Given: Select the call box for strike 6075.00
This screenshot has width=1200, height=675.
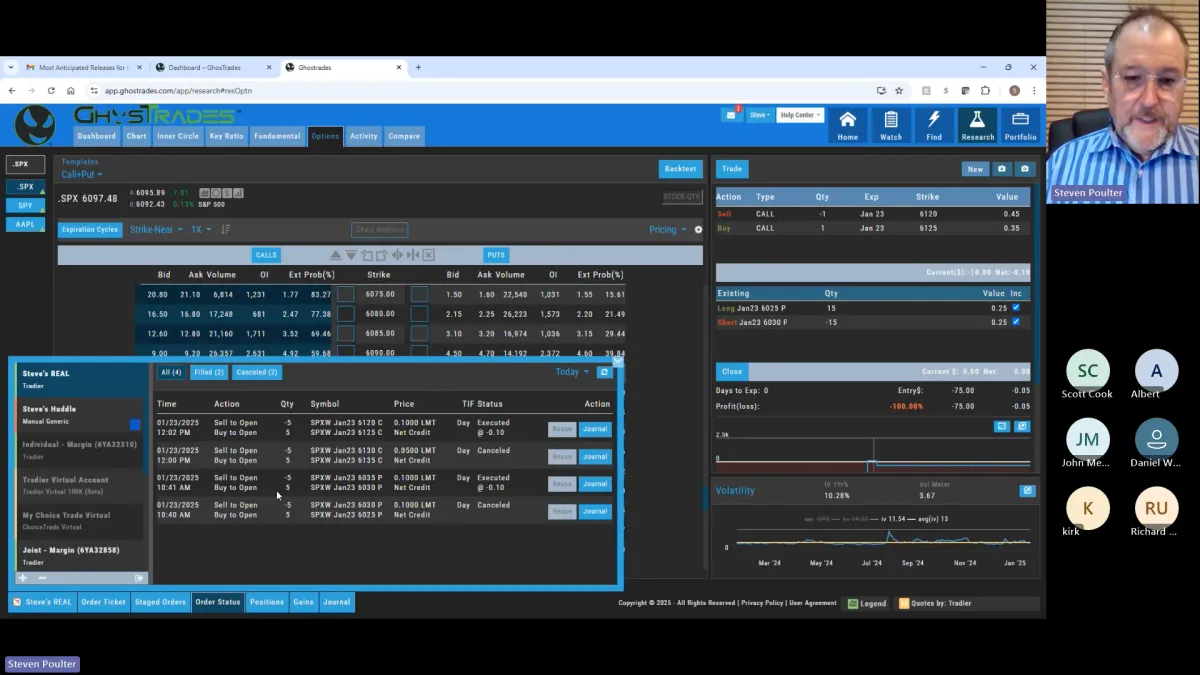Looking at the screenshot, I should (346, 294).
